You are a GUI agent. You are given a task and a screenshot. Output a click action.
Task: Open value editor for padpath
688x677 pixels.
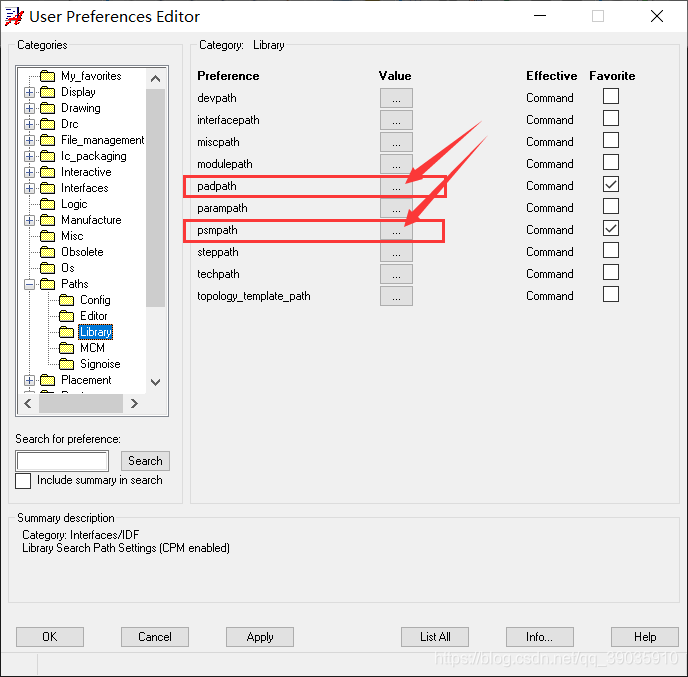[x=396, y=186]
